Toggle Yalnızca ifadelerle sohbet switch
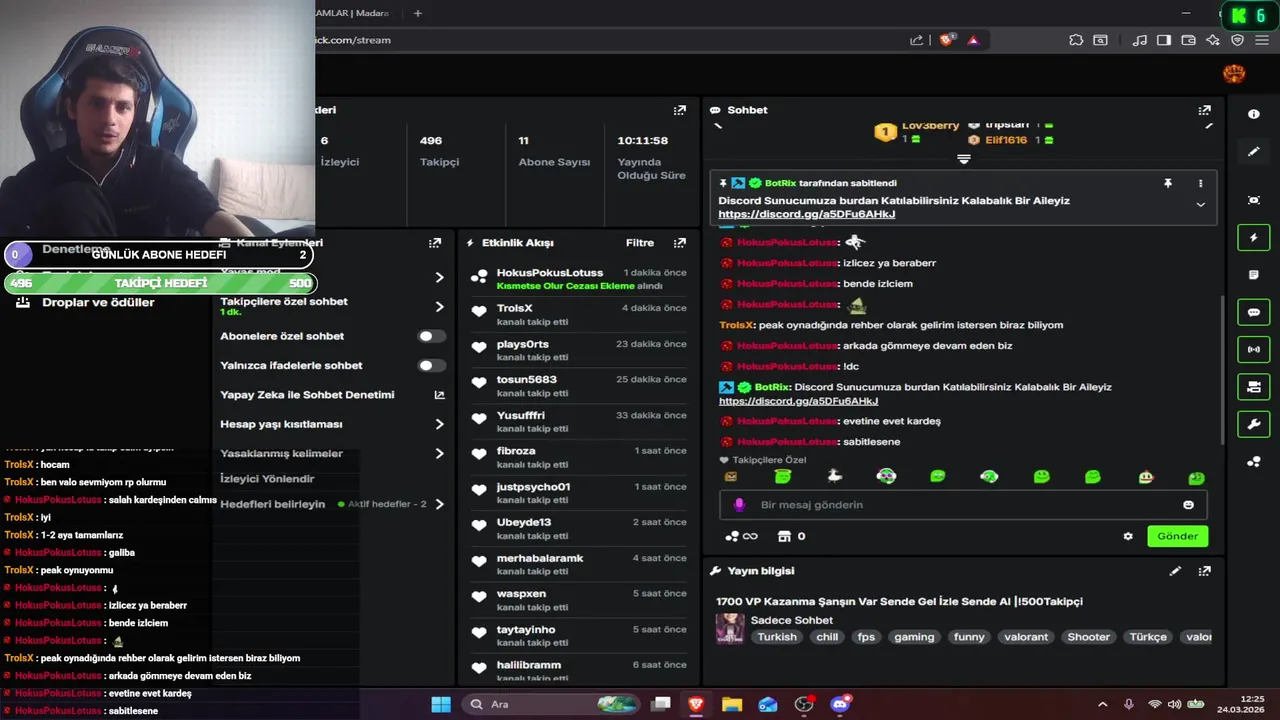 431,366
